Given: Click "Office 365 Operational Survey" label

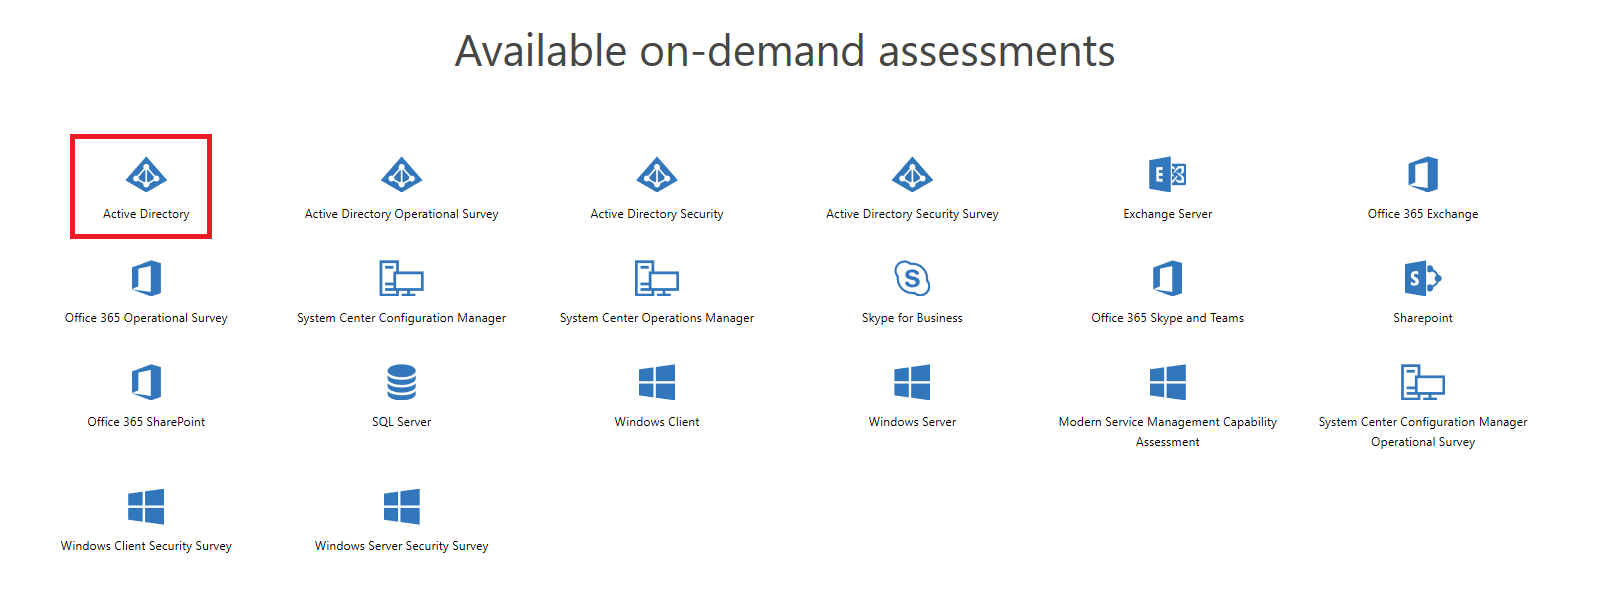Looking at the screenshot, I should click(146, 318).
